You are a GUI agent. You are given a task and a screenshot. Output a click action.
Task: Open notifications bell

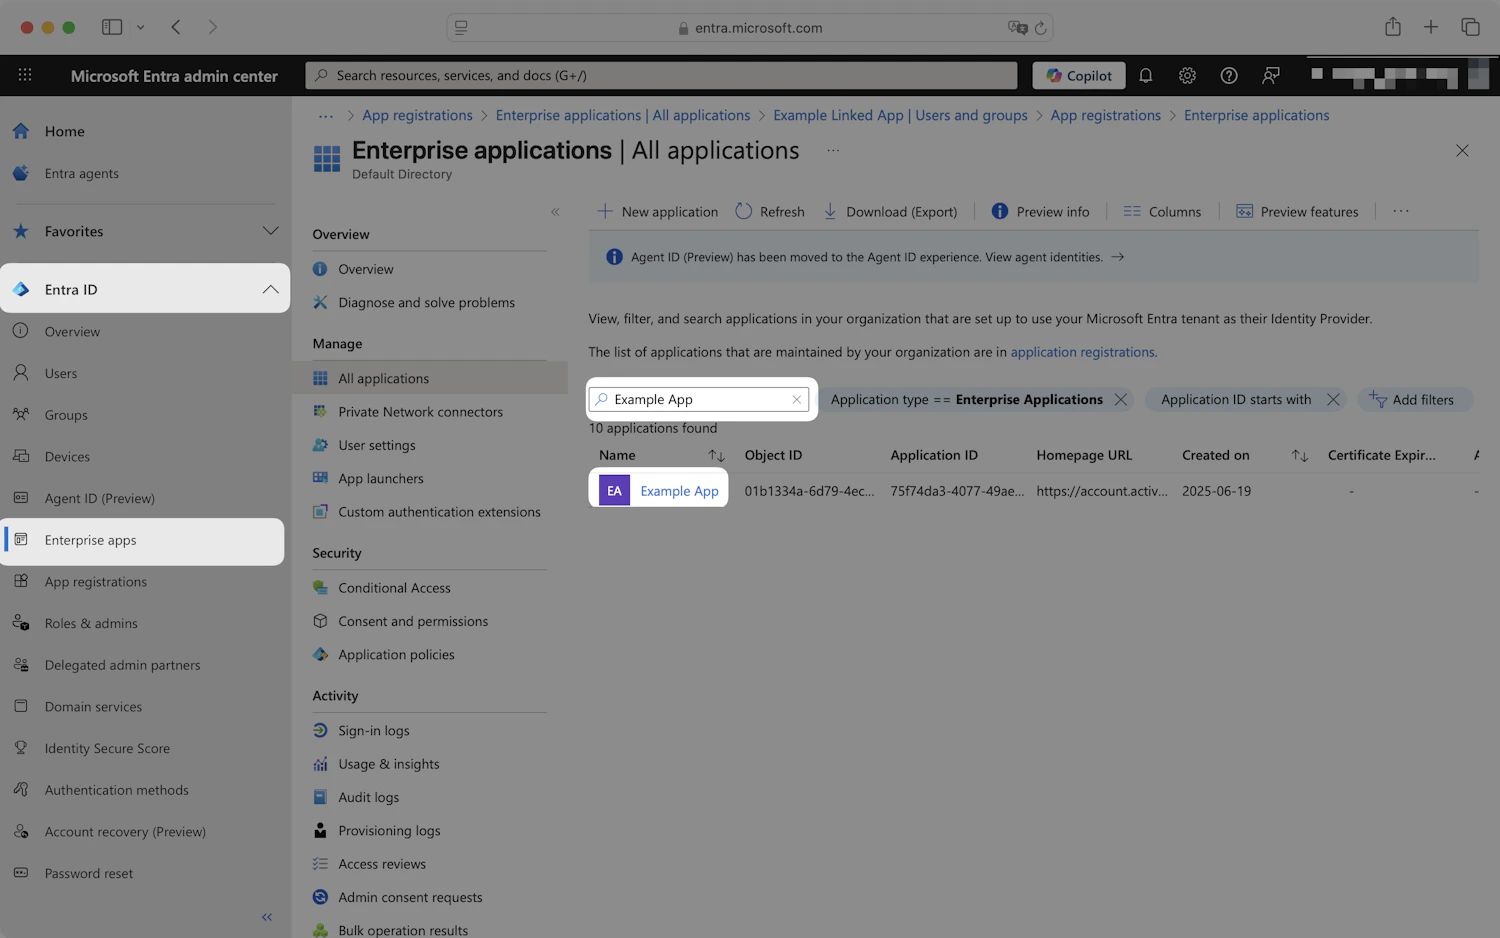click(1146, 75)
